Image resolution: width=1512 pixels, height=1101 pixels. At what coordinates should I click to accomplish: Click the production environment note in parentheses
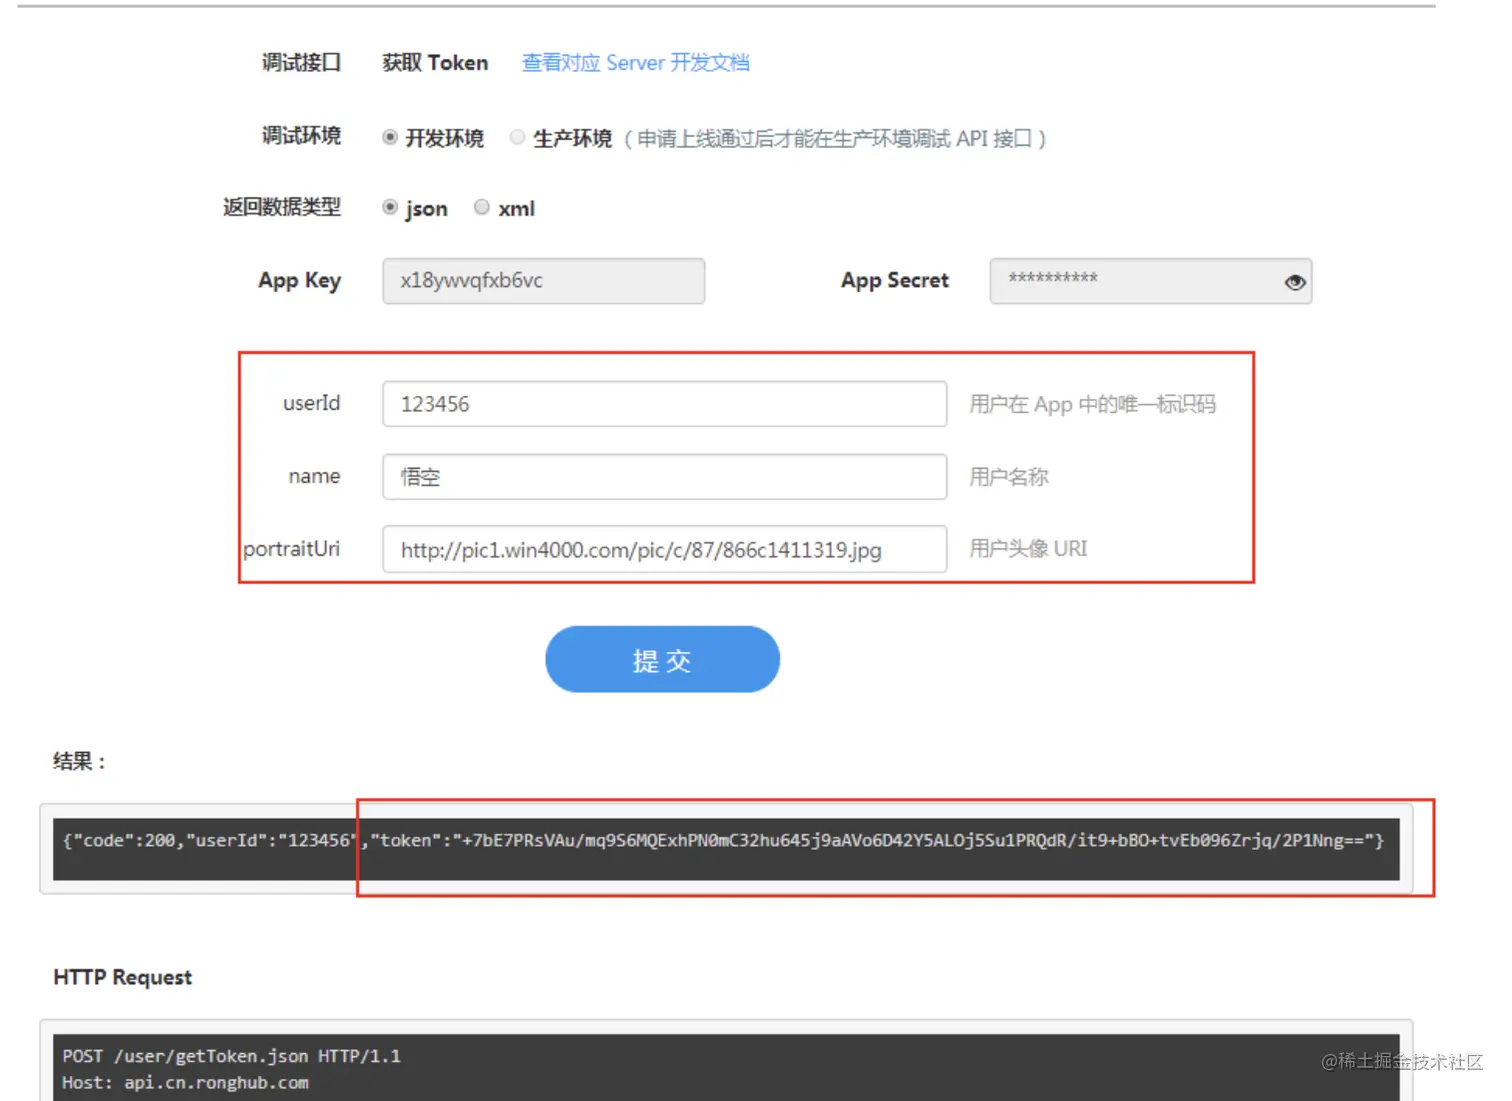coord(835,138)
